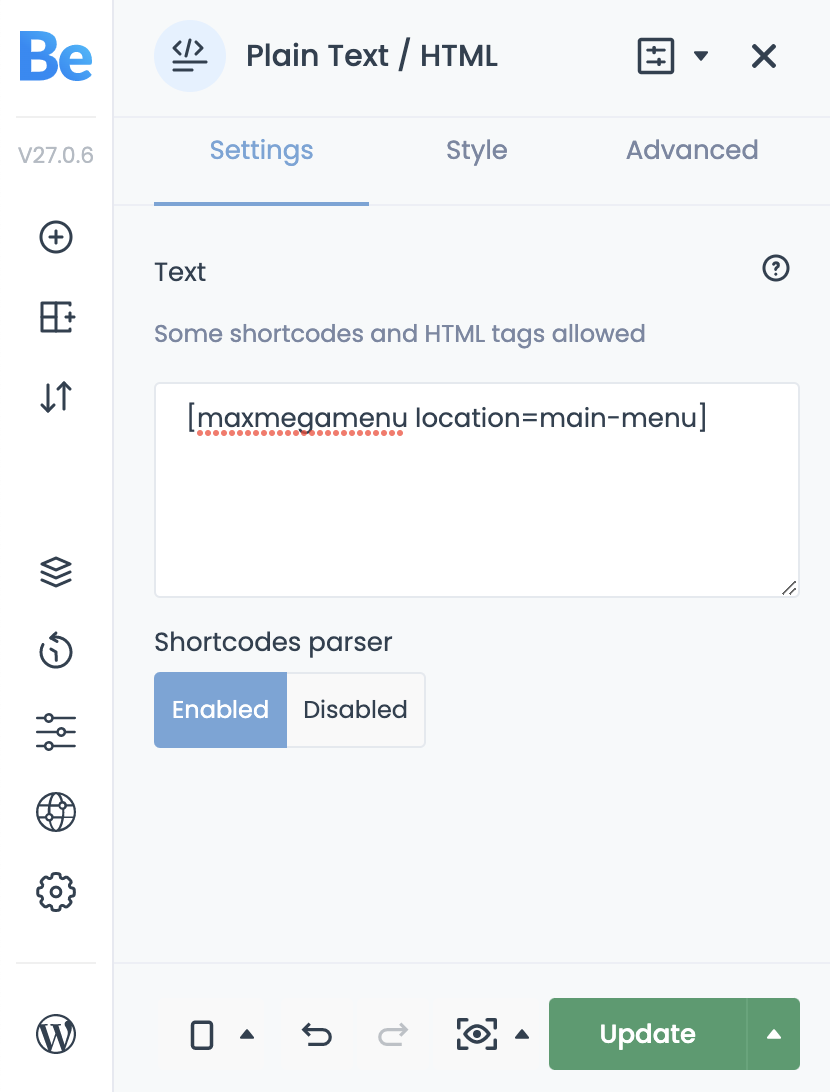Set Shortcodes parser to Disabled
The height and width of the screenshot is (1092, 830).
(x=355, y=710)
